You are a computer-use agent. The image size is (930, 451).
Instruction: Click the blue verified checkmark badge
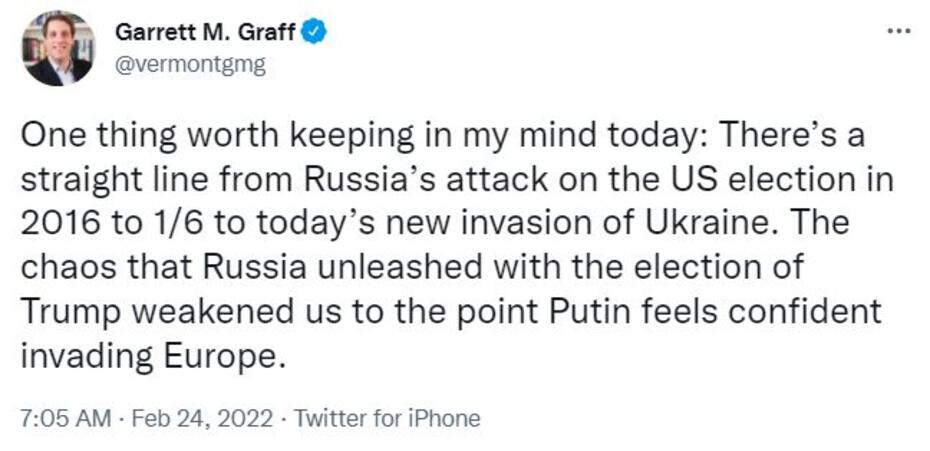[316, 32]
